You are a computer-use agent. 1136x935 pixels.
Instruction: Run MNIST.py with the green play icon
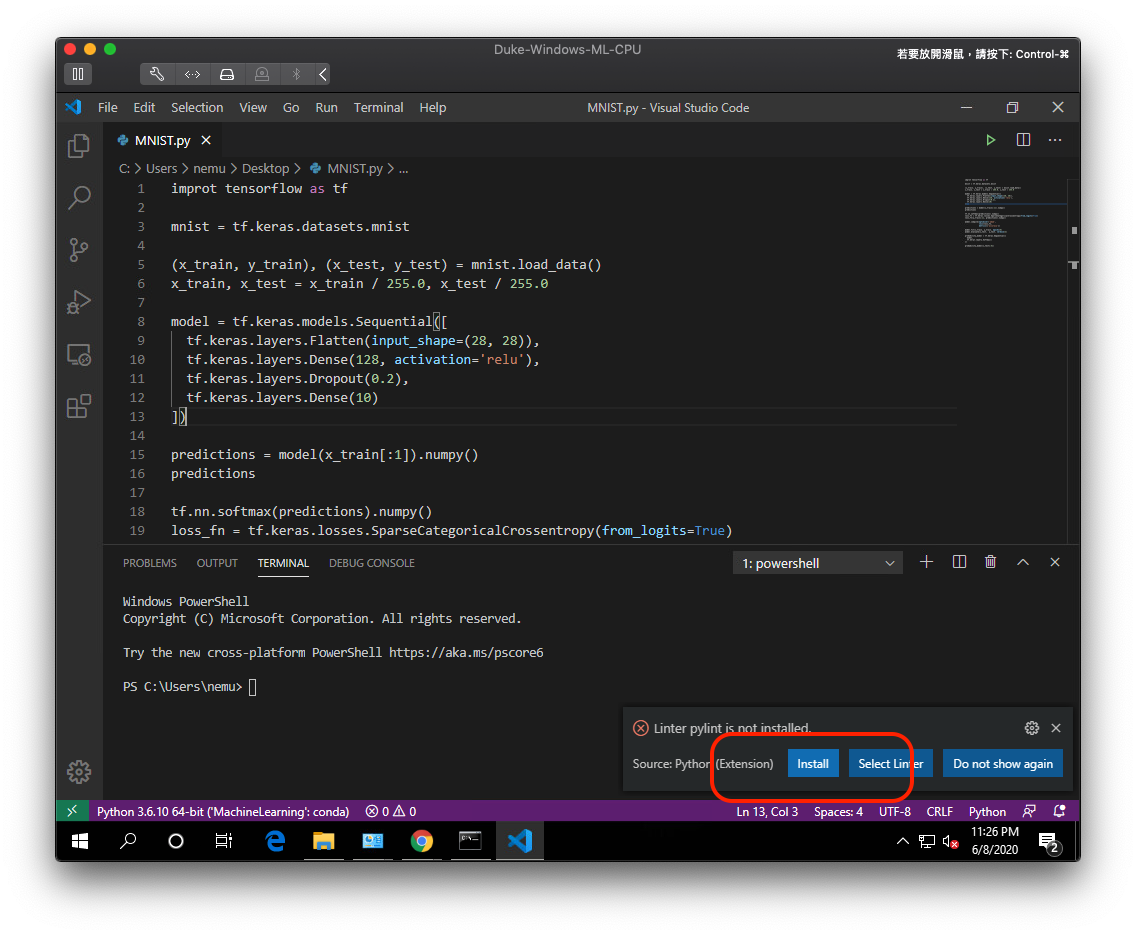pos(990,140)
